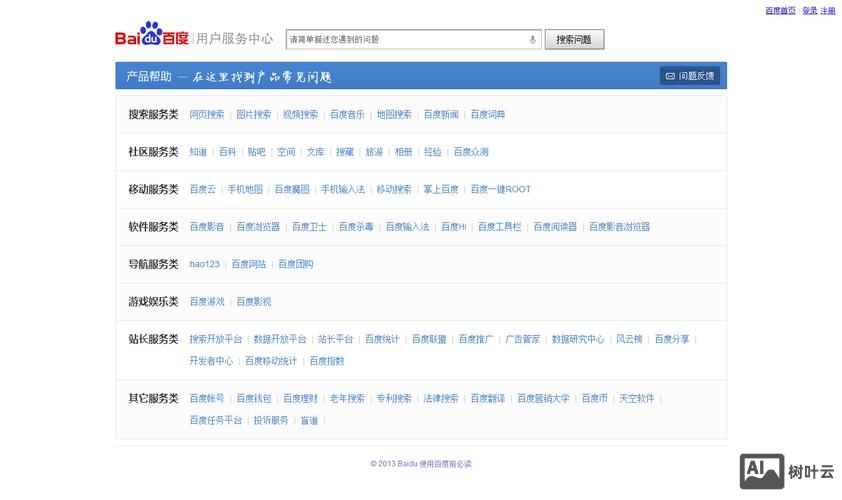Image resolution: width=842 pixels, height=500 pixels.
Task: Open 百度帐号 link
Action: click(x=207, y=398)
